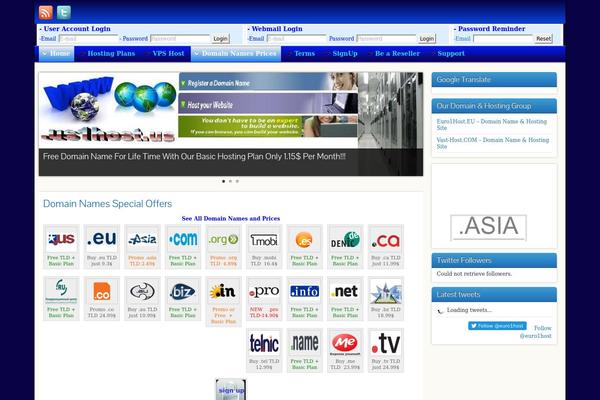Focus Password Reminder Email field
This screenshot has width=600, height=400.
click(503, 39)
